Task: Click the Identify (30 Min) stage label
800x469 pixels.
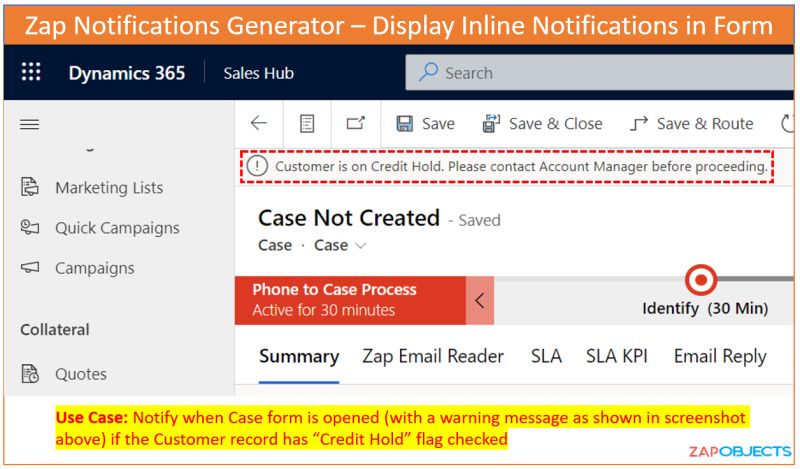Action: [x=705, y=309]
